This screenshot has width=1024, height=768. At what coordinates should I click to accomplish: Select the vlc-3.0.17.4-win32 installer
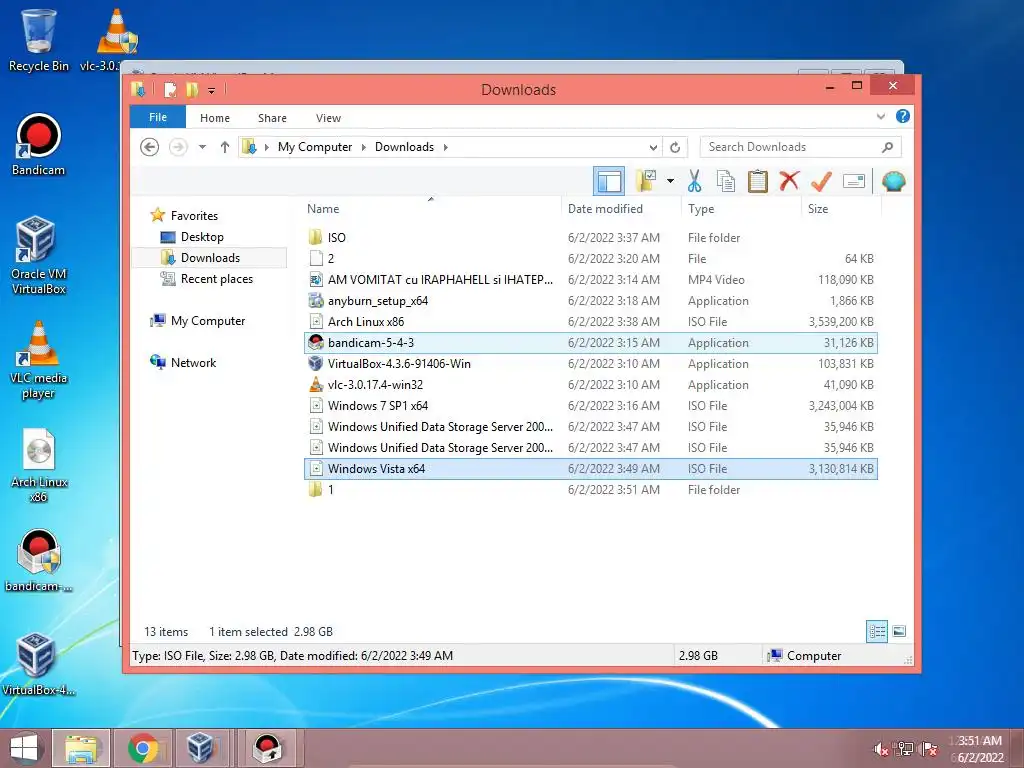click(590, 385)
